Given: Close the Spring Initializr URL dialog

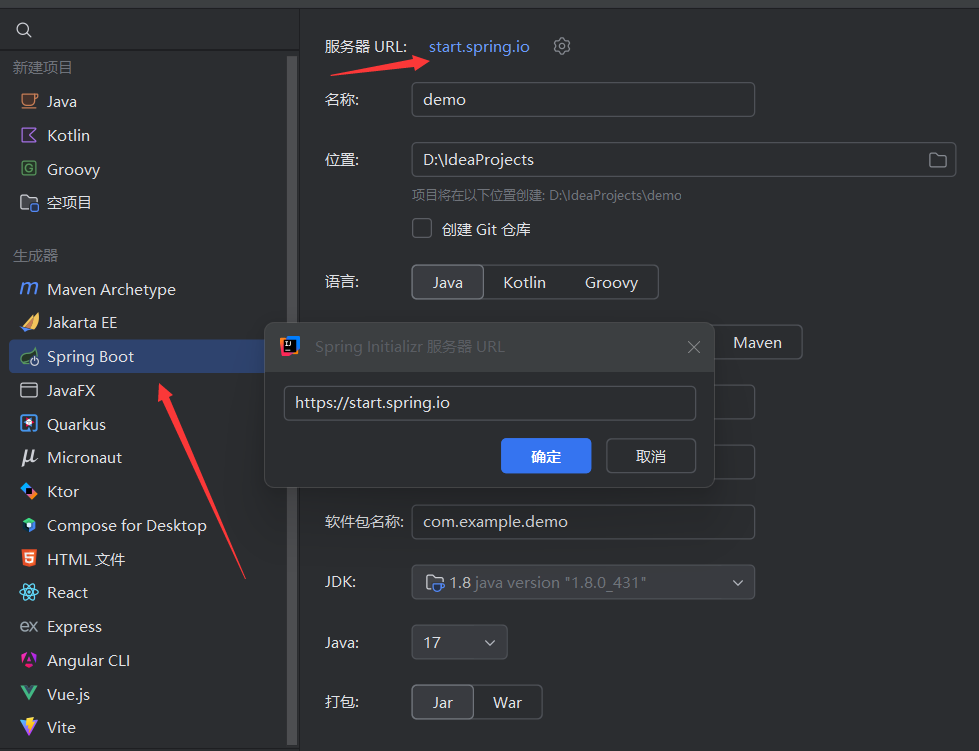Looking at the screenshot, I should point(694,347).
